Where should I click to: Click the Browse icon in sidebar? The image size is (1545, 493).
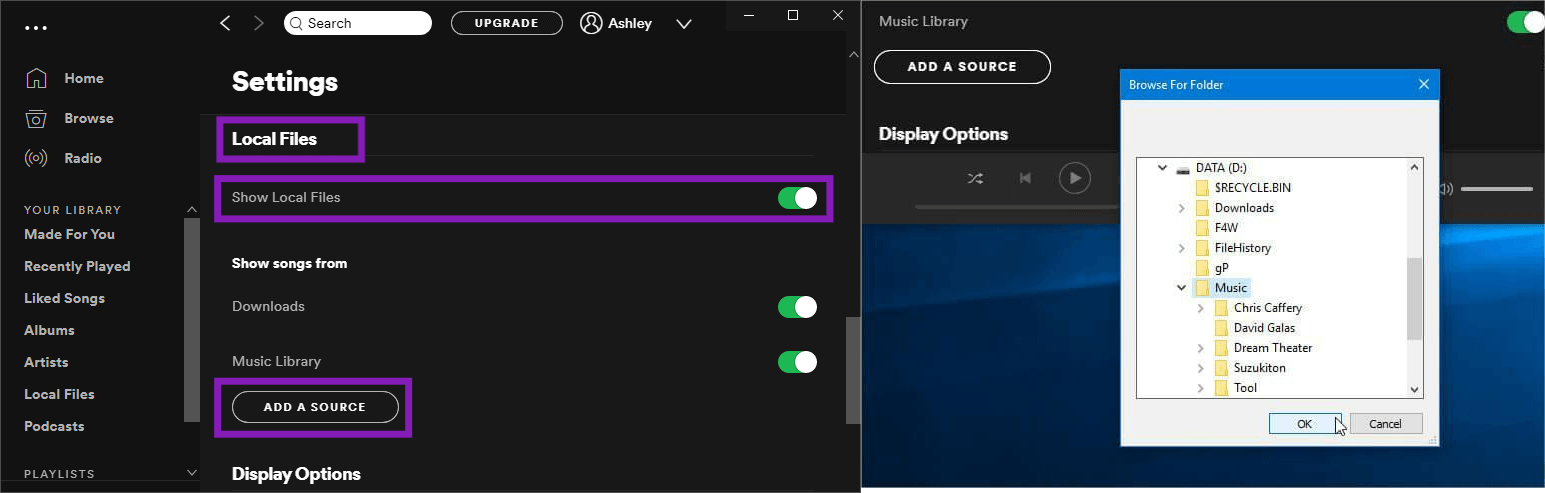[x=36, y=118]
